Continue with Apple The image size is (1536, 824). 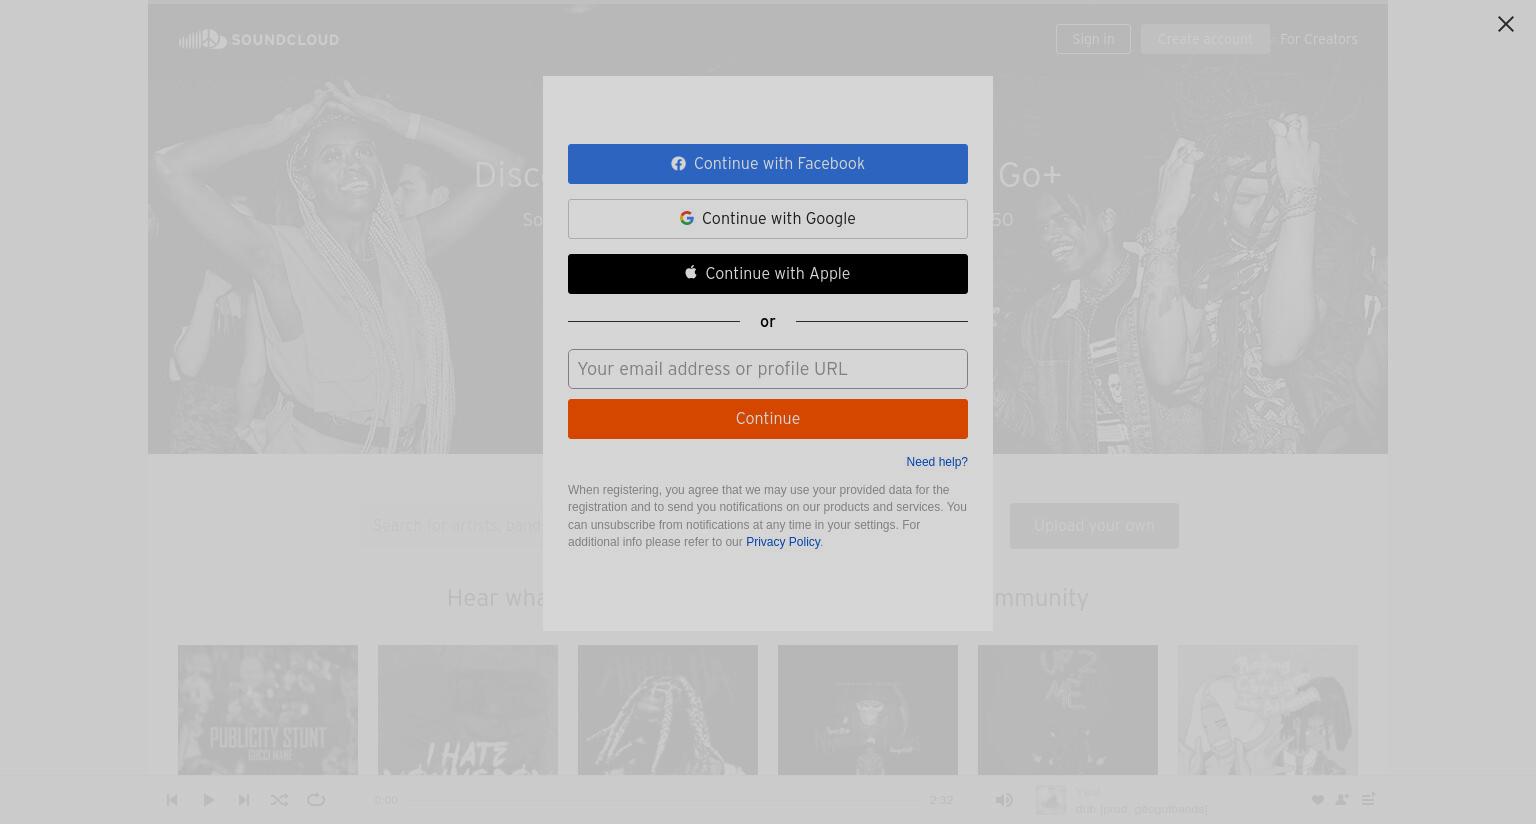(767, 274)
